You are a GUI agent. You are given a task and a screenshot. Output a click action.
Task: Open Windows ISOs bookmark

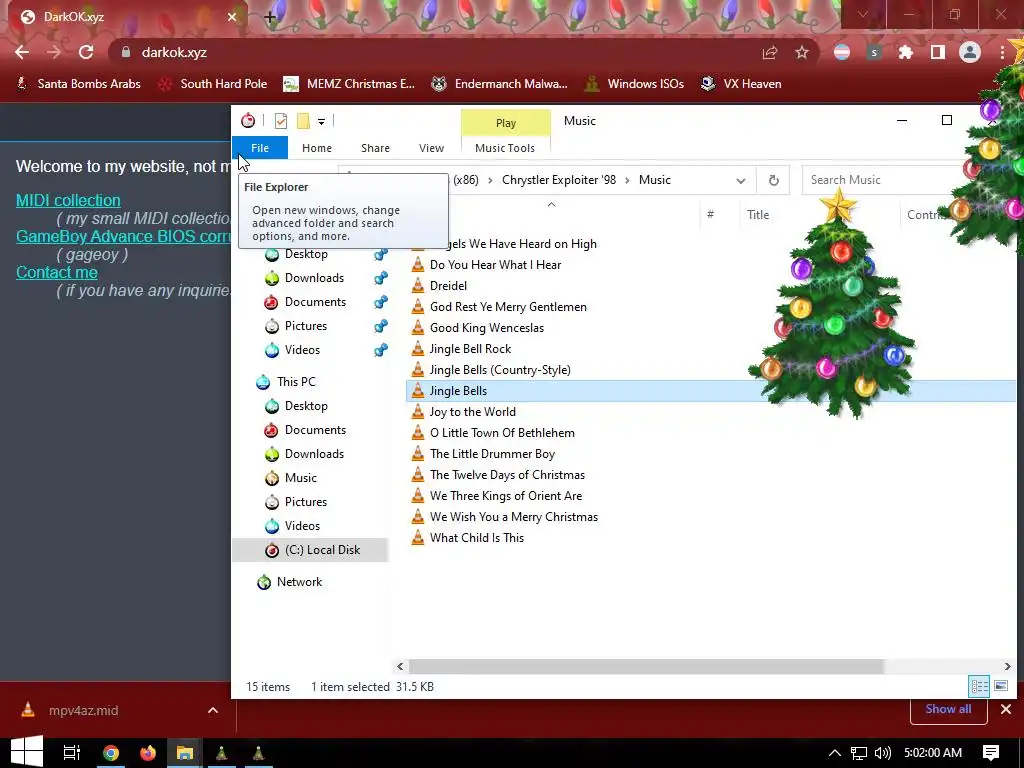coord(634,84)
